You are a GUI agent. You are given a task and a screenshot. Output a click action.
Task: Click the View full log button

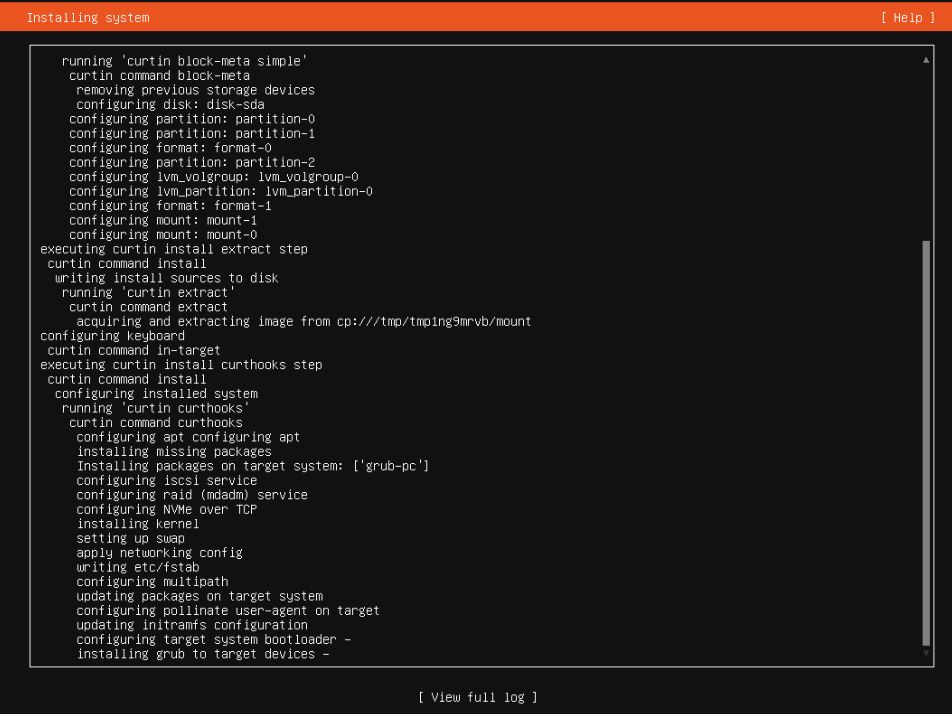pyautogui.click(x=477, y=697)
